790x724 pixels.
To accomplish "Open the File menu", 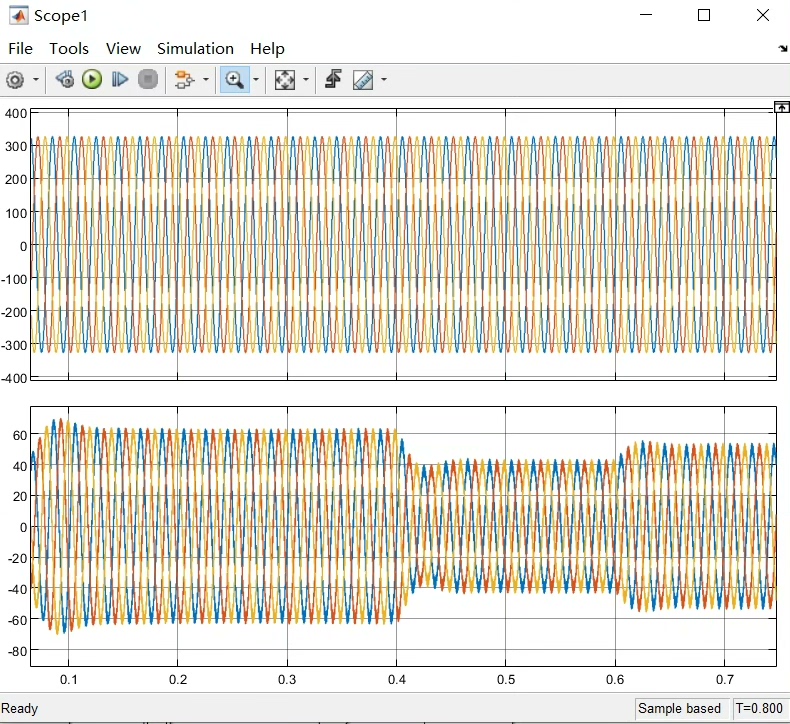I will click(21, 49).
